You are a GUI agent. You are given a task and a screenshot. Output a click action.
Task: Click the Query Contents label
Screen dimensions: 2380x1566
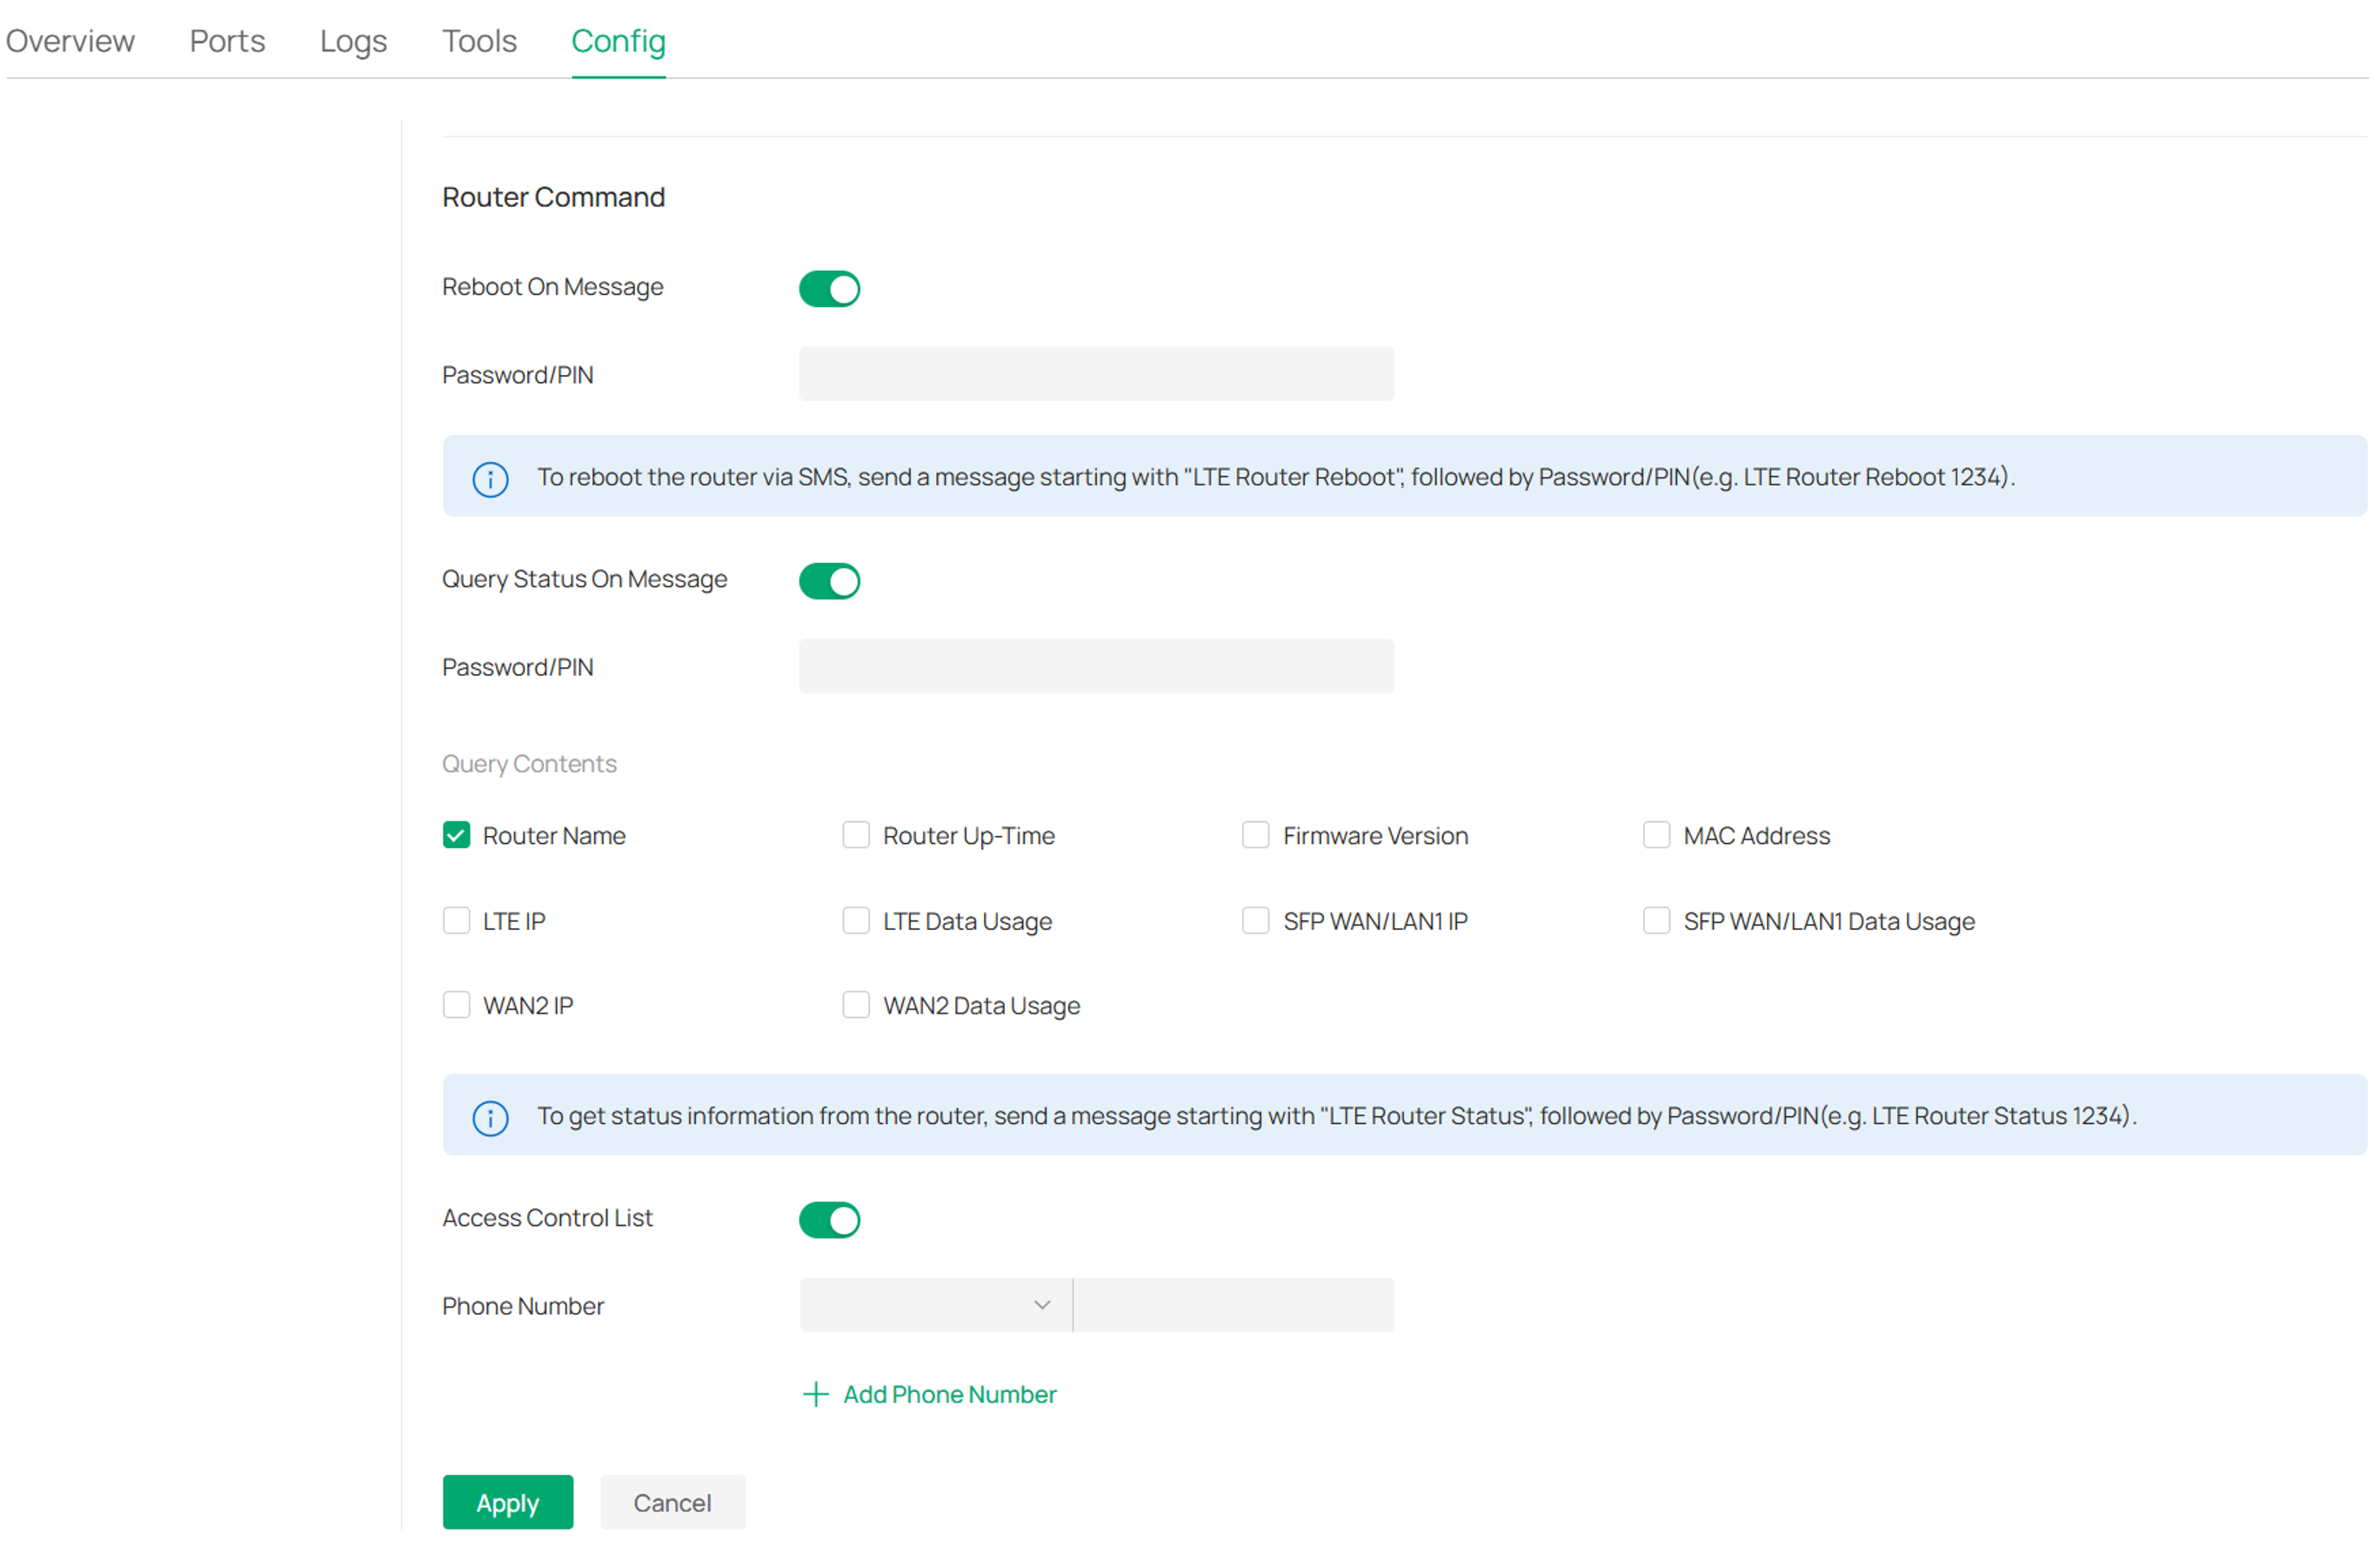click(529, 764)
